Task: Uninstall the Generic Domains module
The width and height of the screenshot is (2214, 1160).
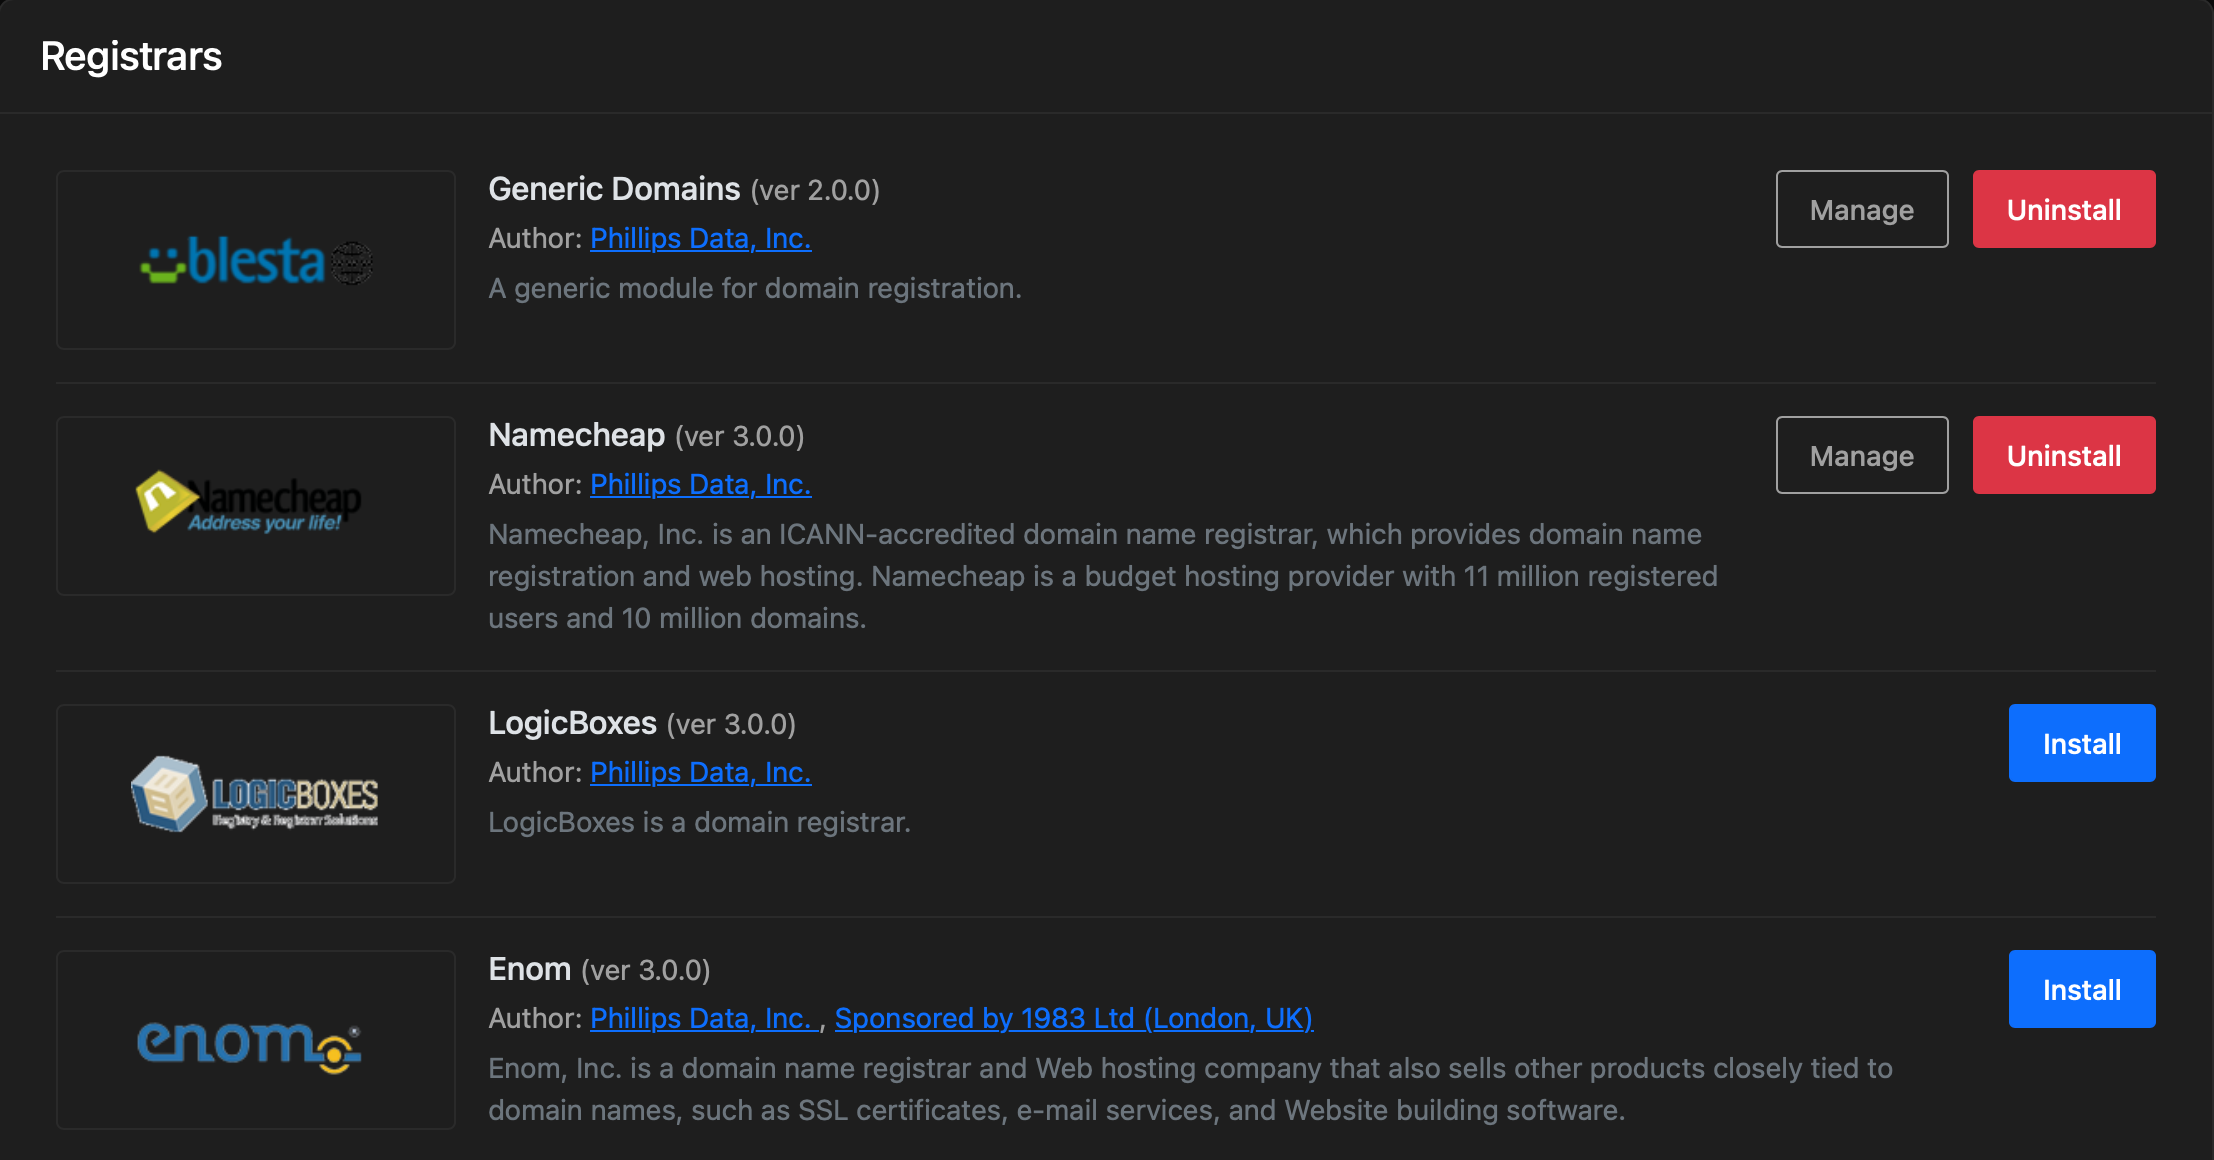Action: [x=2064, y=209]
